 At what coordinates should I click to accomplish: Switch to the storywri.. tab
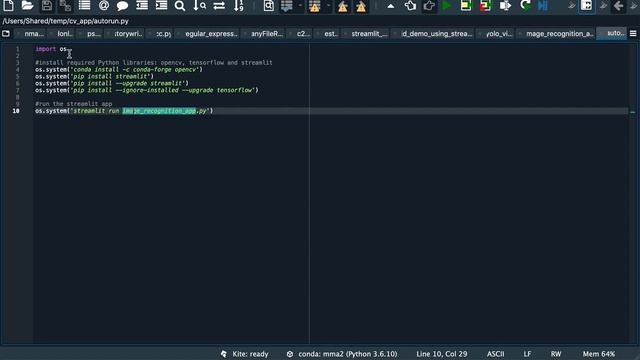127,33
